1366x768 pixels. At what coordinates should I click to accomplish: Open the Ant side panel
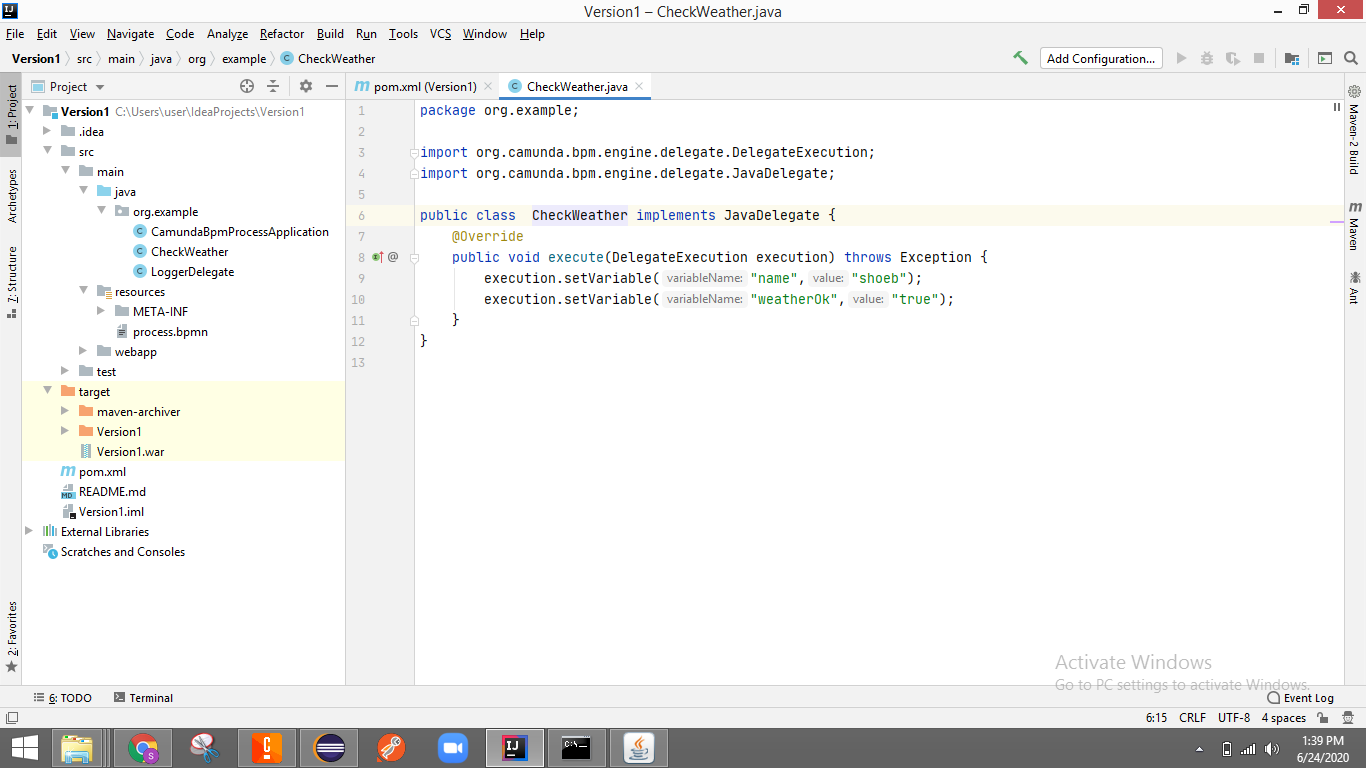click(1354, 287)
